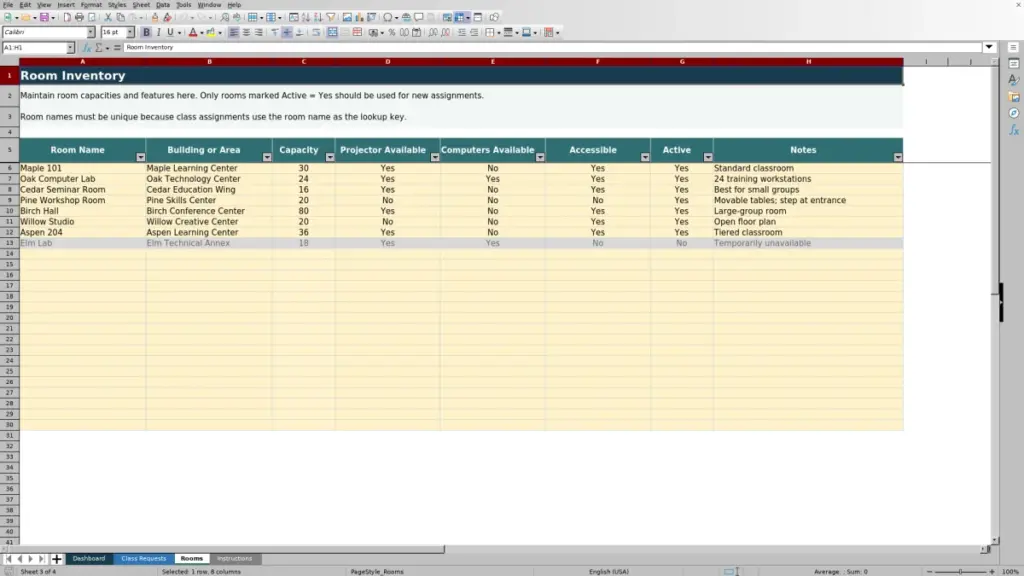Toggle the AutoFilter funnel icon
Viewport: 1024px width, 576px height.
(331, 17)
